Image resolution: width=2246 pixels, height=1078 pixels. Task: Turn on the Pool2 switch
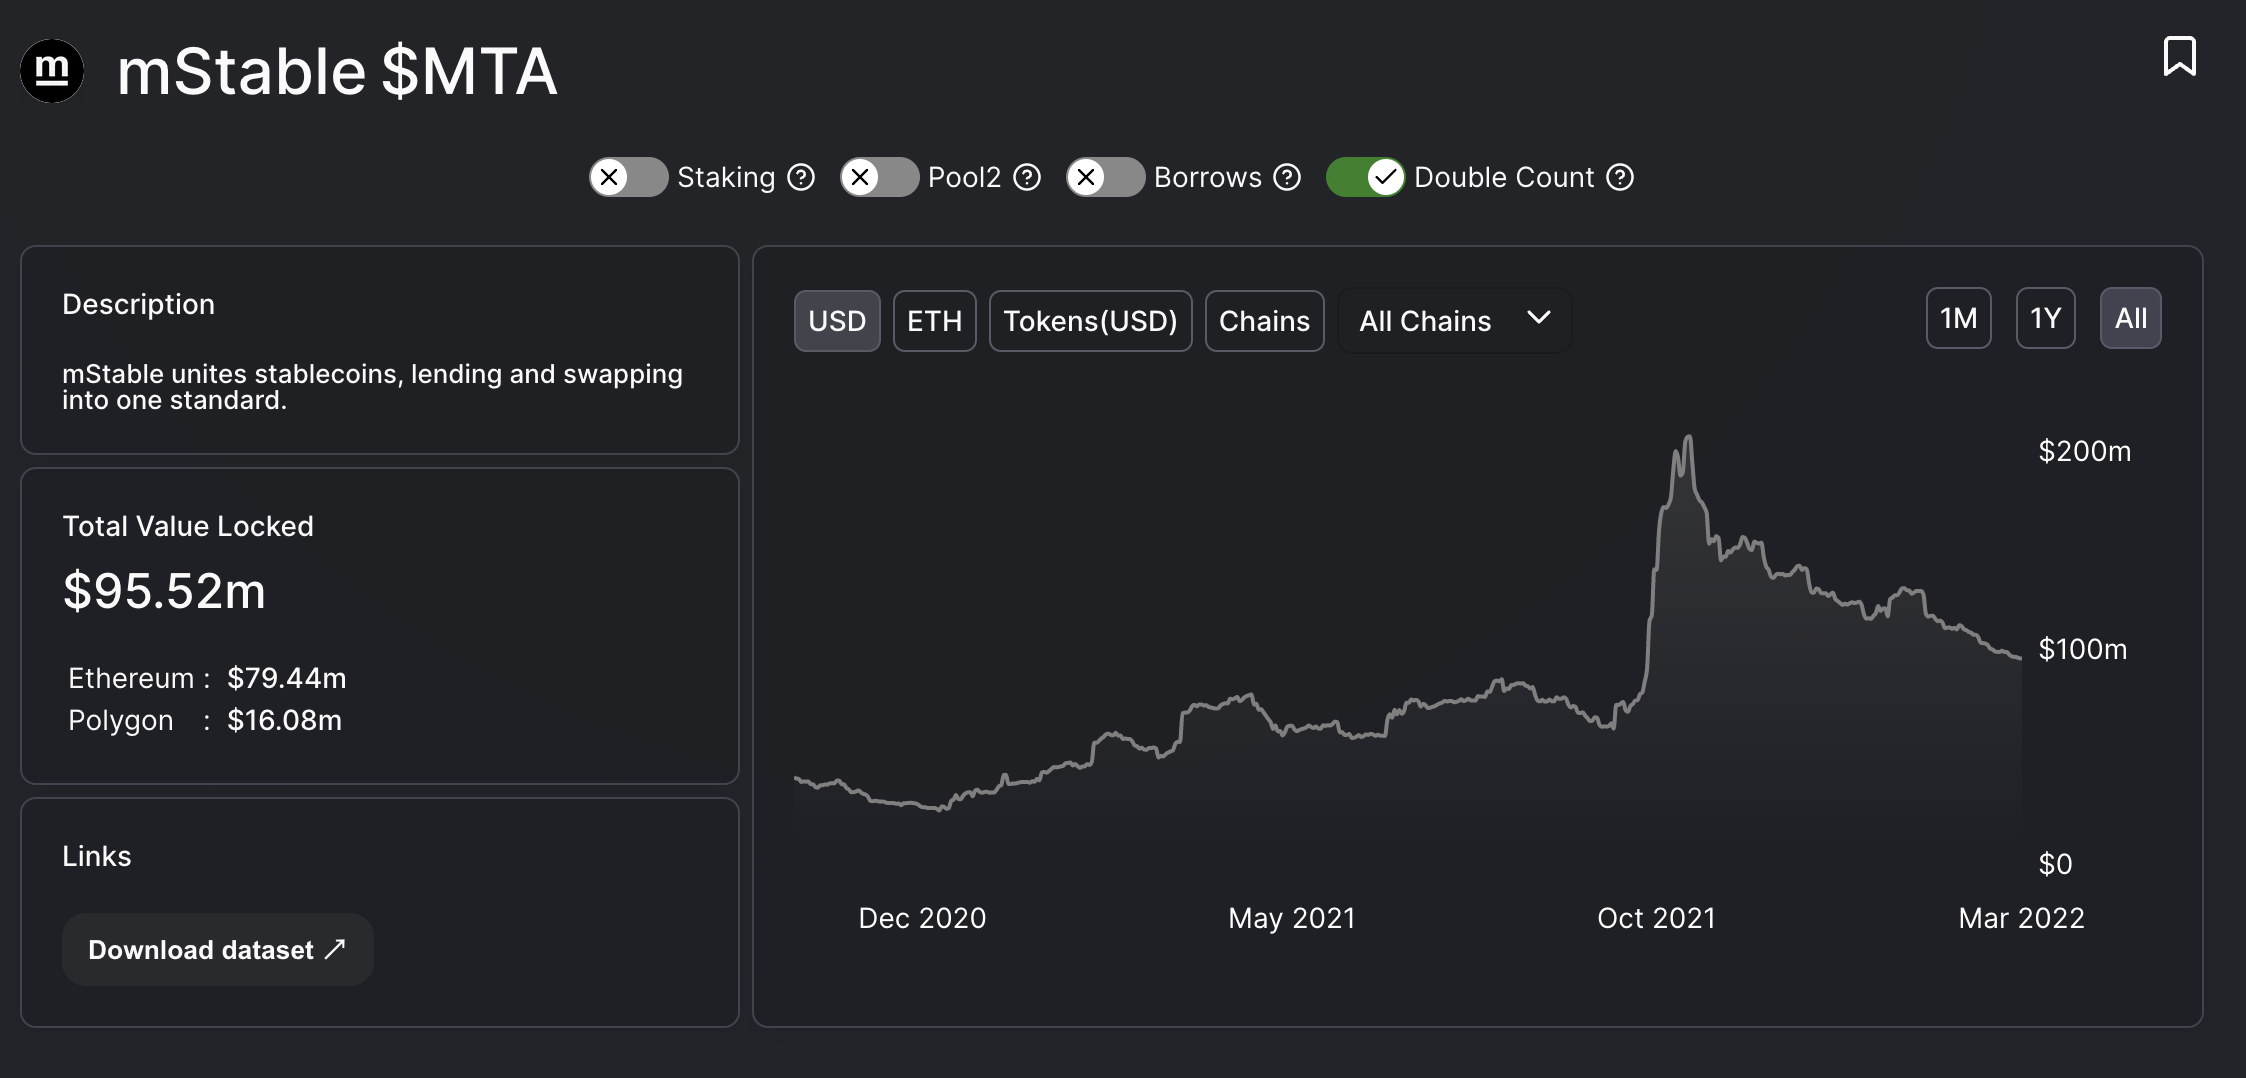point(879,177)
